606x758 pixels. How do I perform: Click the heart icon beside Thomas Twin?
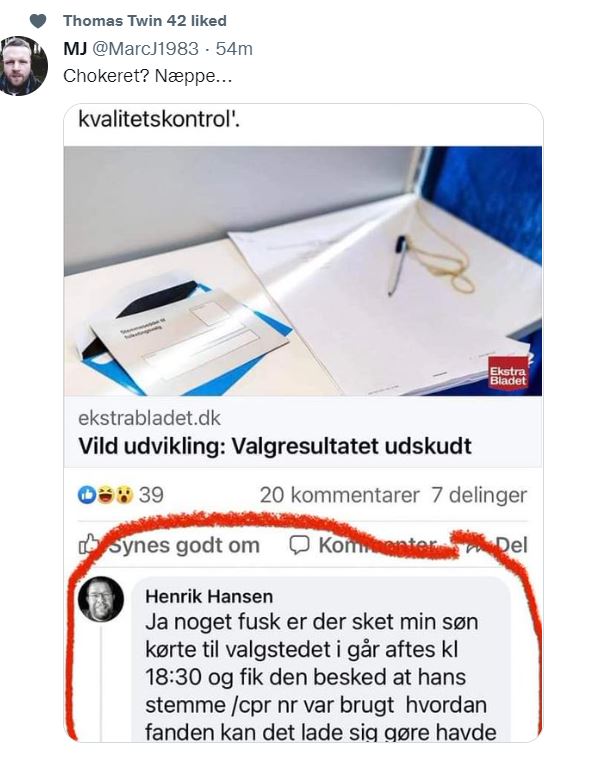click(38, 21)
